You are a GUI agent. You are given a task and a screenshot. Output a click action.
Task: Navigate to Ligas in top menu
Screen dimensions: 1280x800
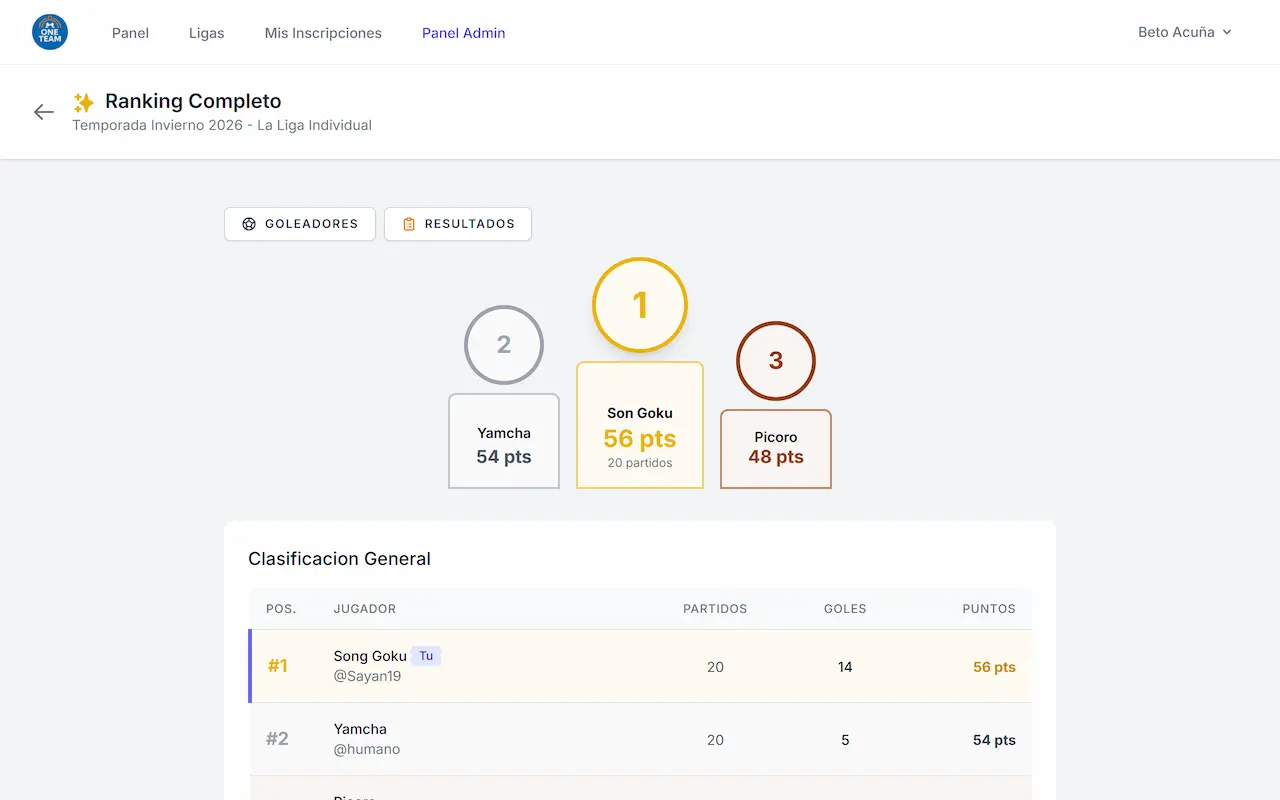pyautogui.click(x=206, y=33)
